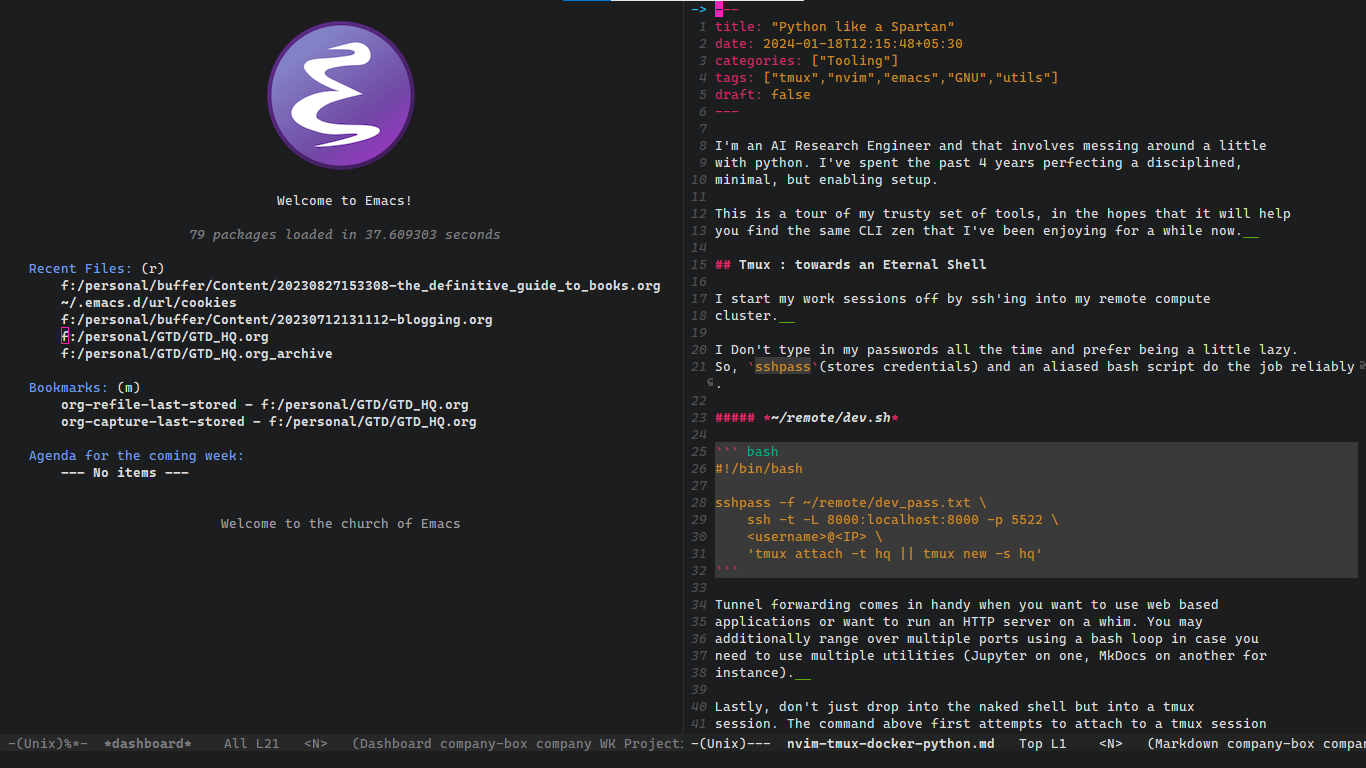Click the title 'Python like a Spartan' line
Screen dimensions: 1366x768
pyautogui.click(x=835, y=26)
